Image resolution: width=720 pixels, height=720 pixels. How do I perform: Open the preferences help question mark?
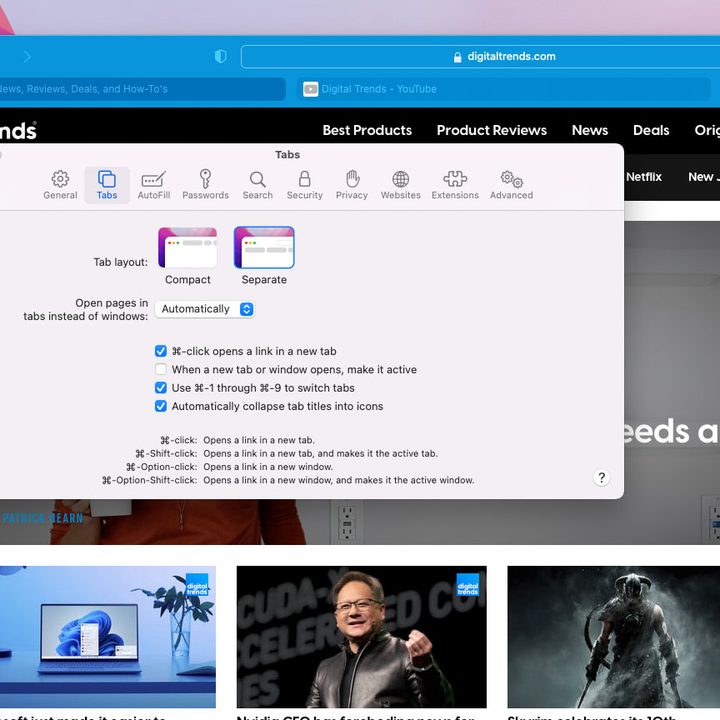click(602, 478)
